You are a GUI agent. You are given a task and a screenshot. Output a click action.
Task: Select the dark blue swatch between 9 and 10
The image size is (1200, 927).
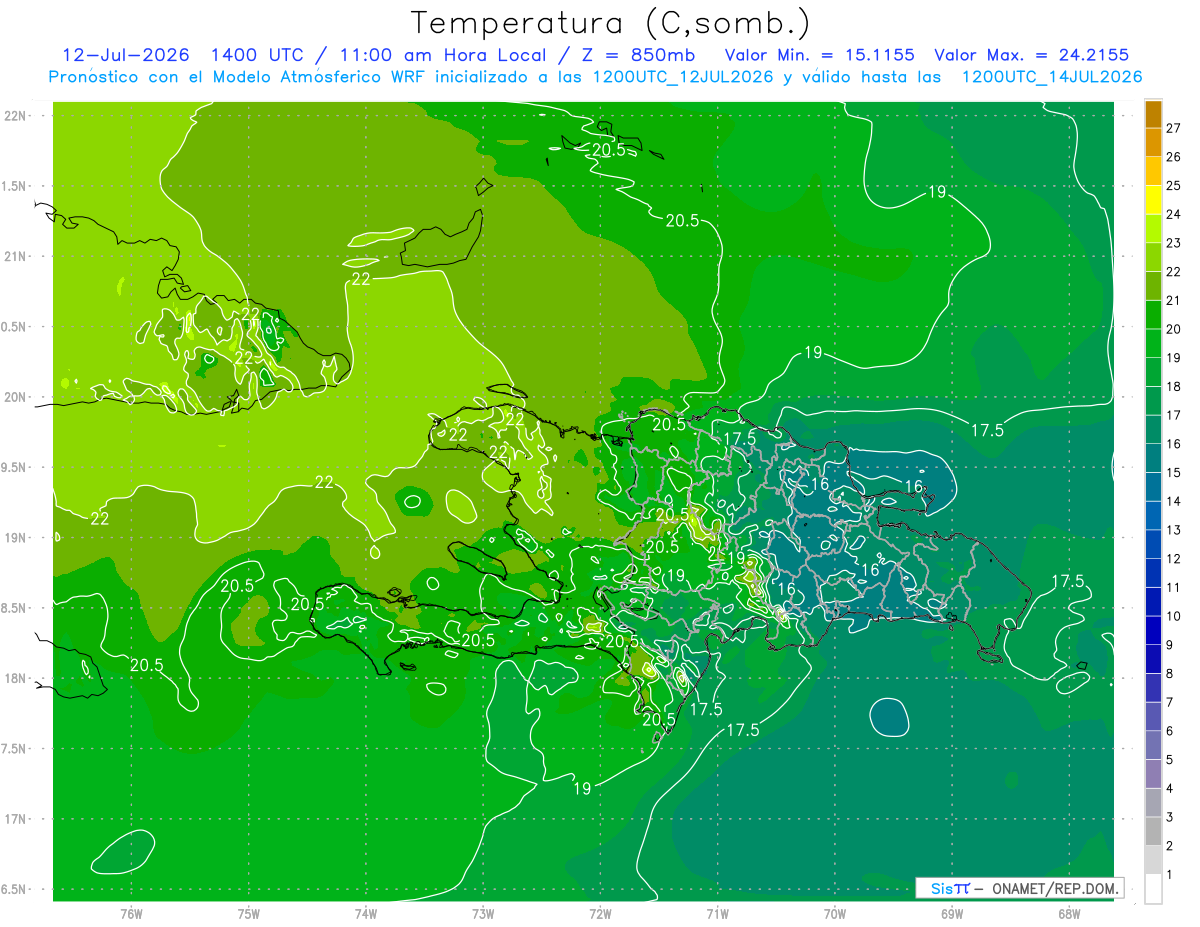coord(1153,631)
